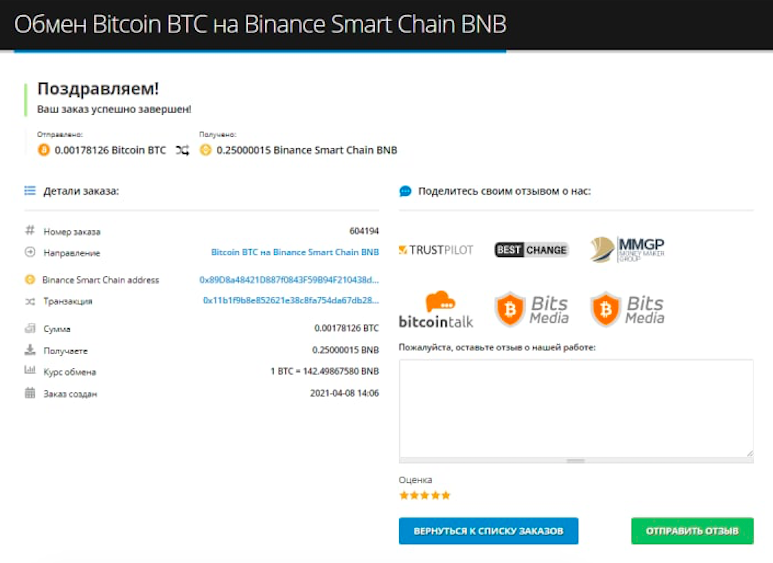Click the green Отправить отзыв button
773x563 pixels.
(x=692, y=531)
